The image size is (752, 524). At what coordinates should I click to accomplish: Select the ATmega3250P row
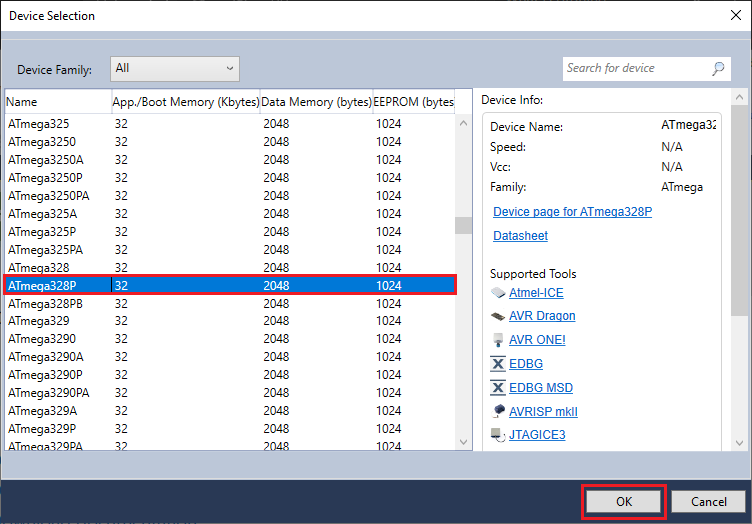230,178
